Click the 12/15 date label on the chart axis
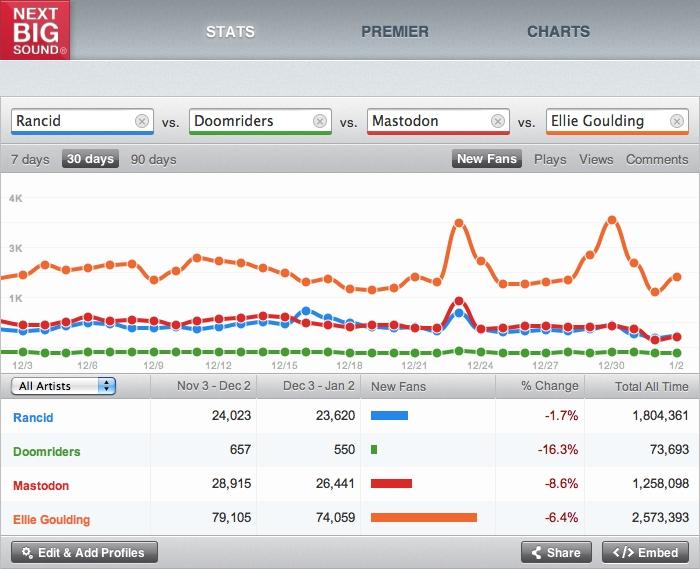The image size is (700, 569). 284,365
